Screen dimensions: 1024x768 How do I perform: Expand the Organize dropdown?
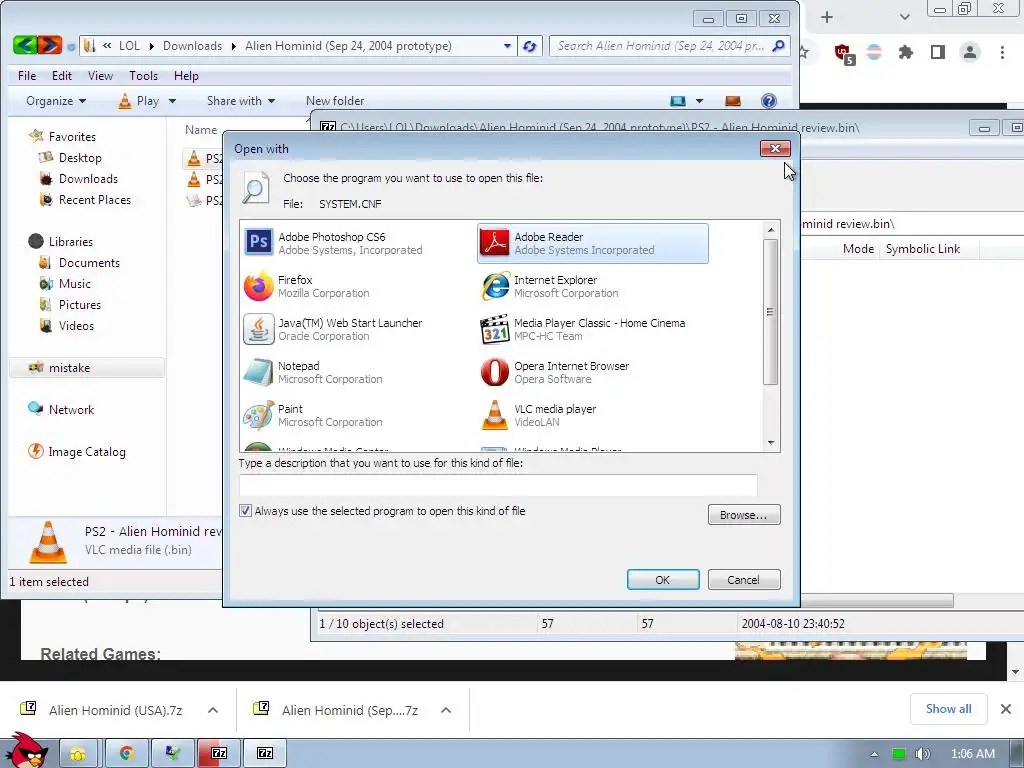coord(56,101)
